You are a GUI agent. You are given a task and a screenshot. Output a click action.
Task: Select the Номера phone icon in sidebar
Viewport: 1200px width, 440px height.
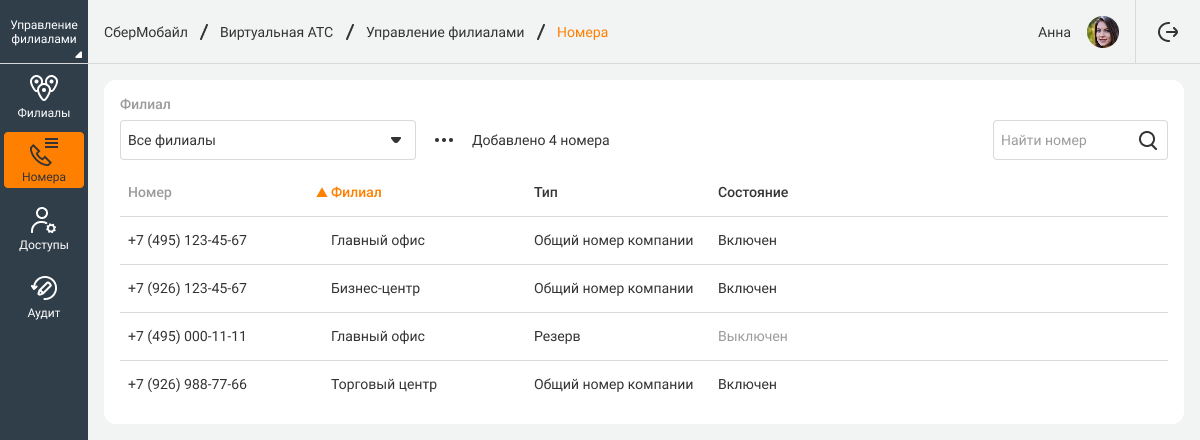[x=44, y=153]
